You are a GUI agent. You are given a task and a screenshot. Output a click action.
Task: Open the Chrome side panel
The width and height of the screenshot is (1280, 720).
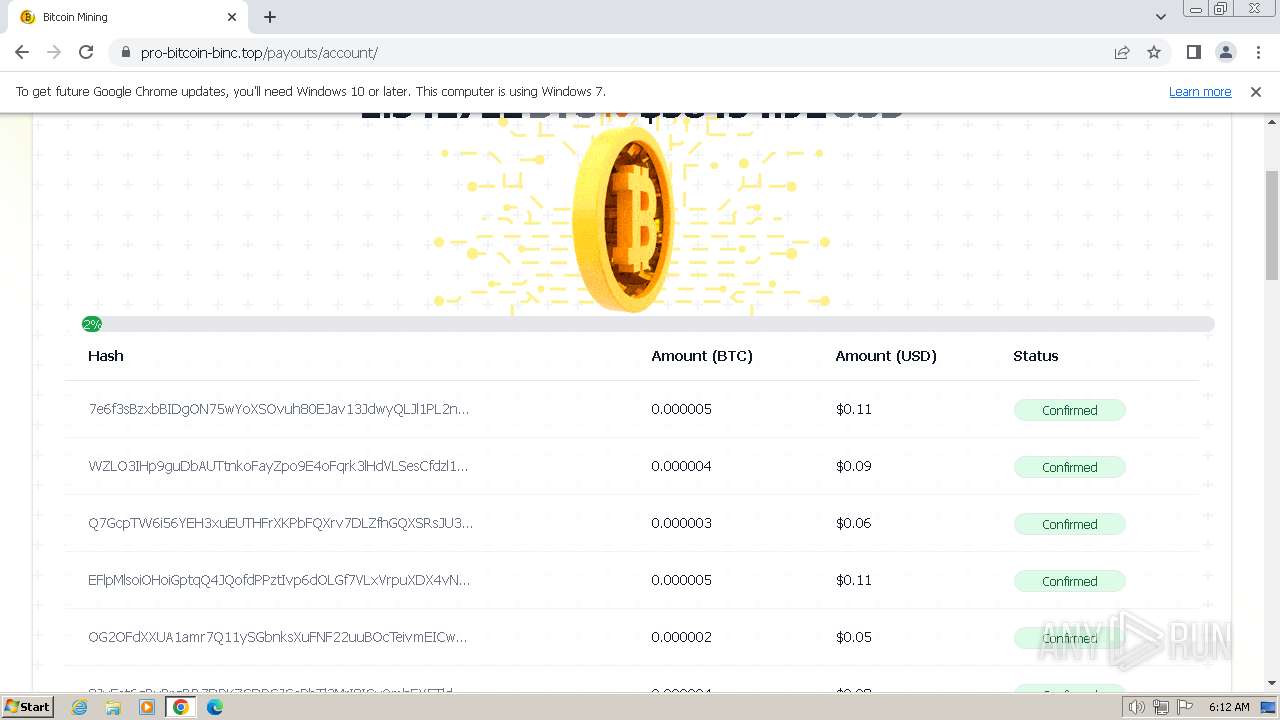click(1193, 52)
